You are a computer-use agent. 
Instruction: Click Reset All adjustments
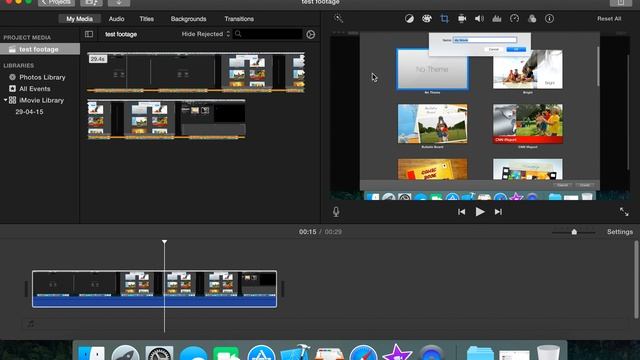coord(609,19)
